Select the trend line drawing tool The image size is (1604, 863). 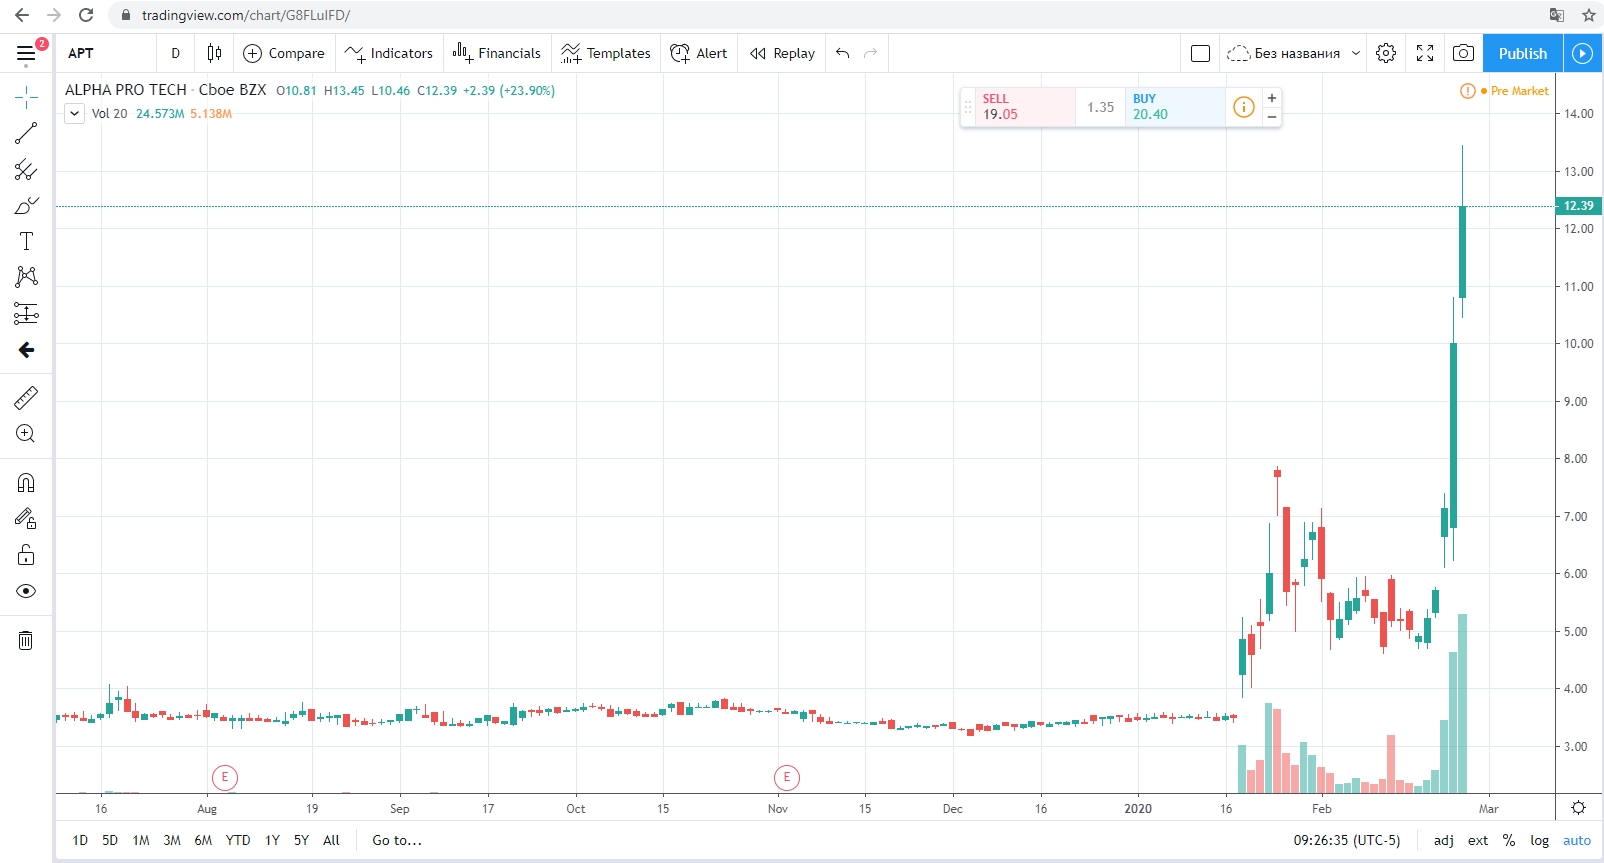point(26,133)
